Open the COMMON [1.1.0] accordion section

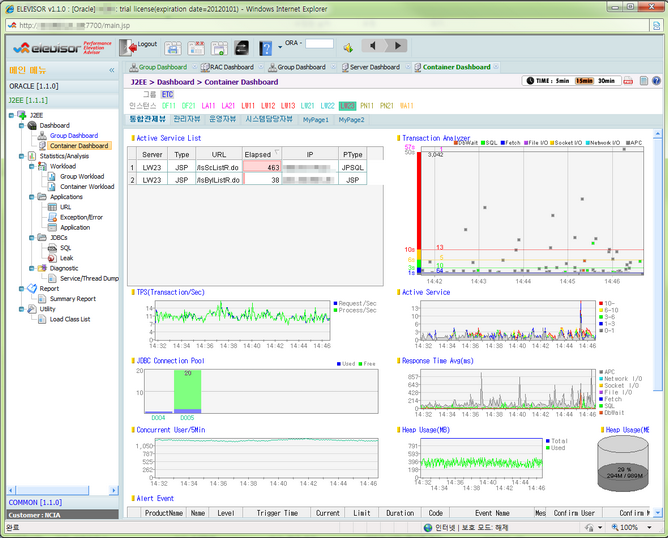[x=63, y=503]
